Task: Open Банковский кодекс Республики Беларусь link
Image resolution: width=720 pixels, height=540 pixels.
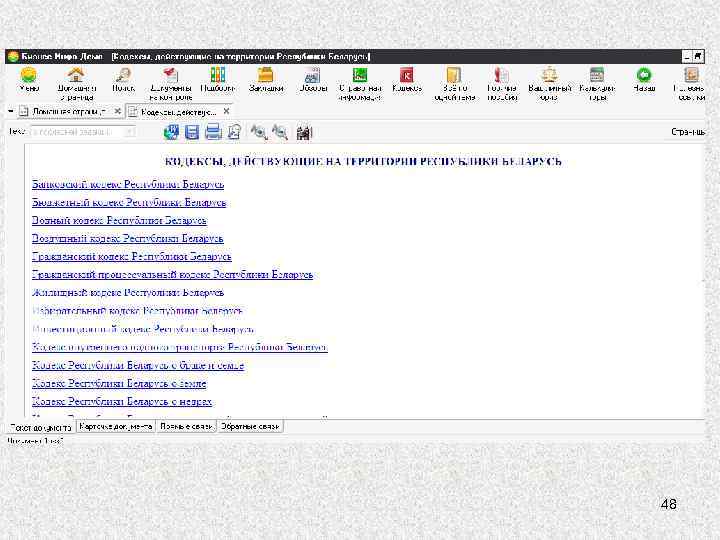Action: [x=128, y=184]
